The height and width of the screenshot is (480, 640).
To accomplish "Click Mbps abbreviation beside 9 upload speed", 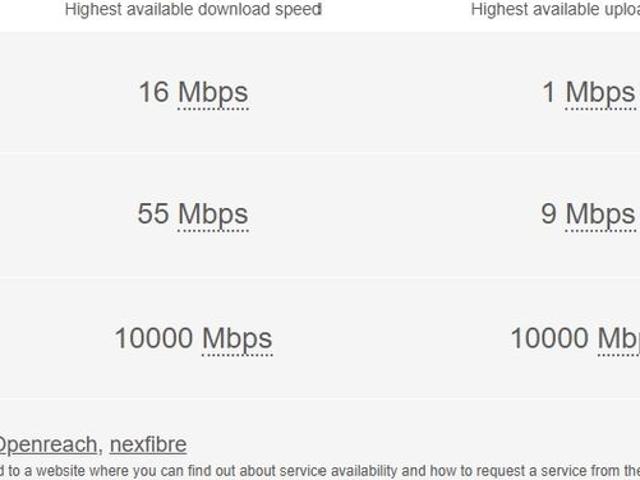I will coord(600,214).
